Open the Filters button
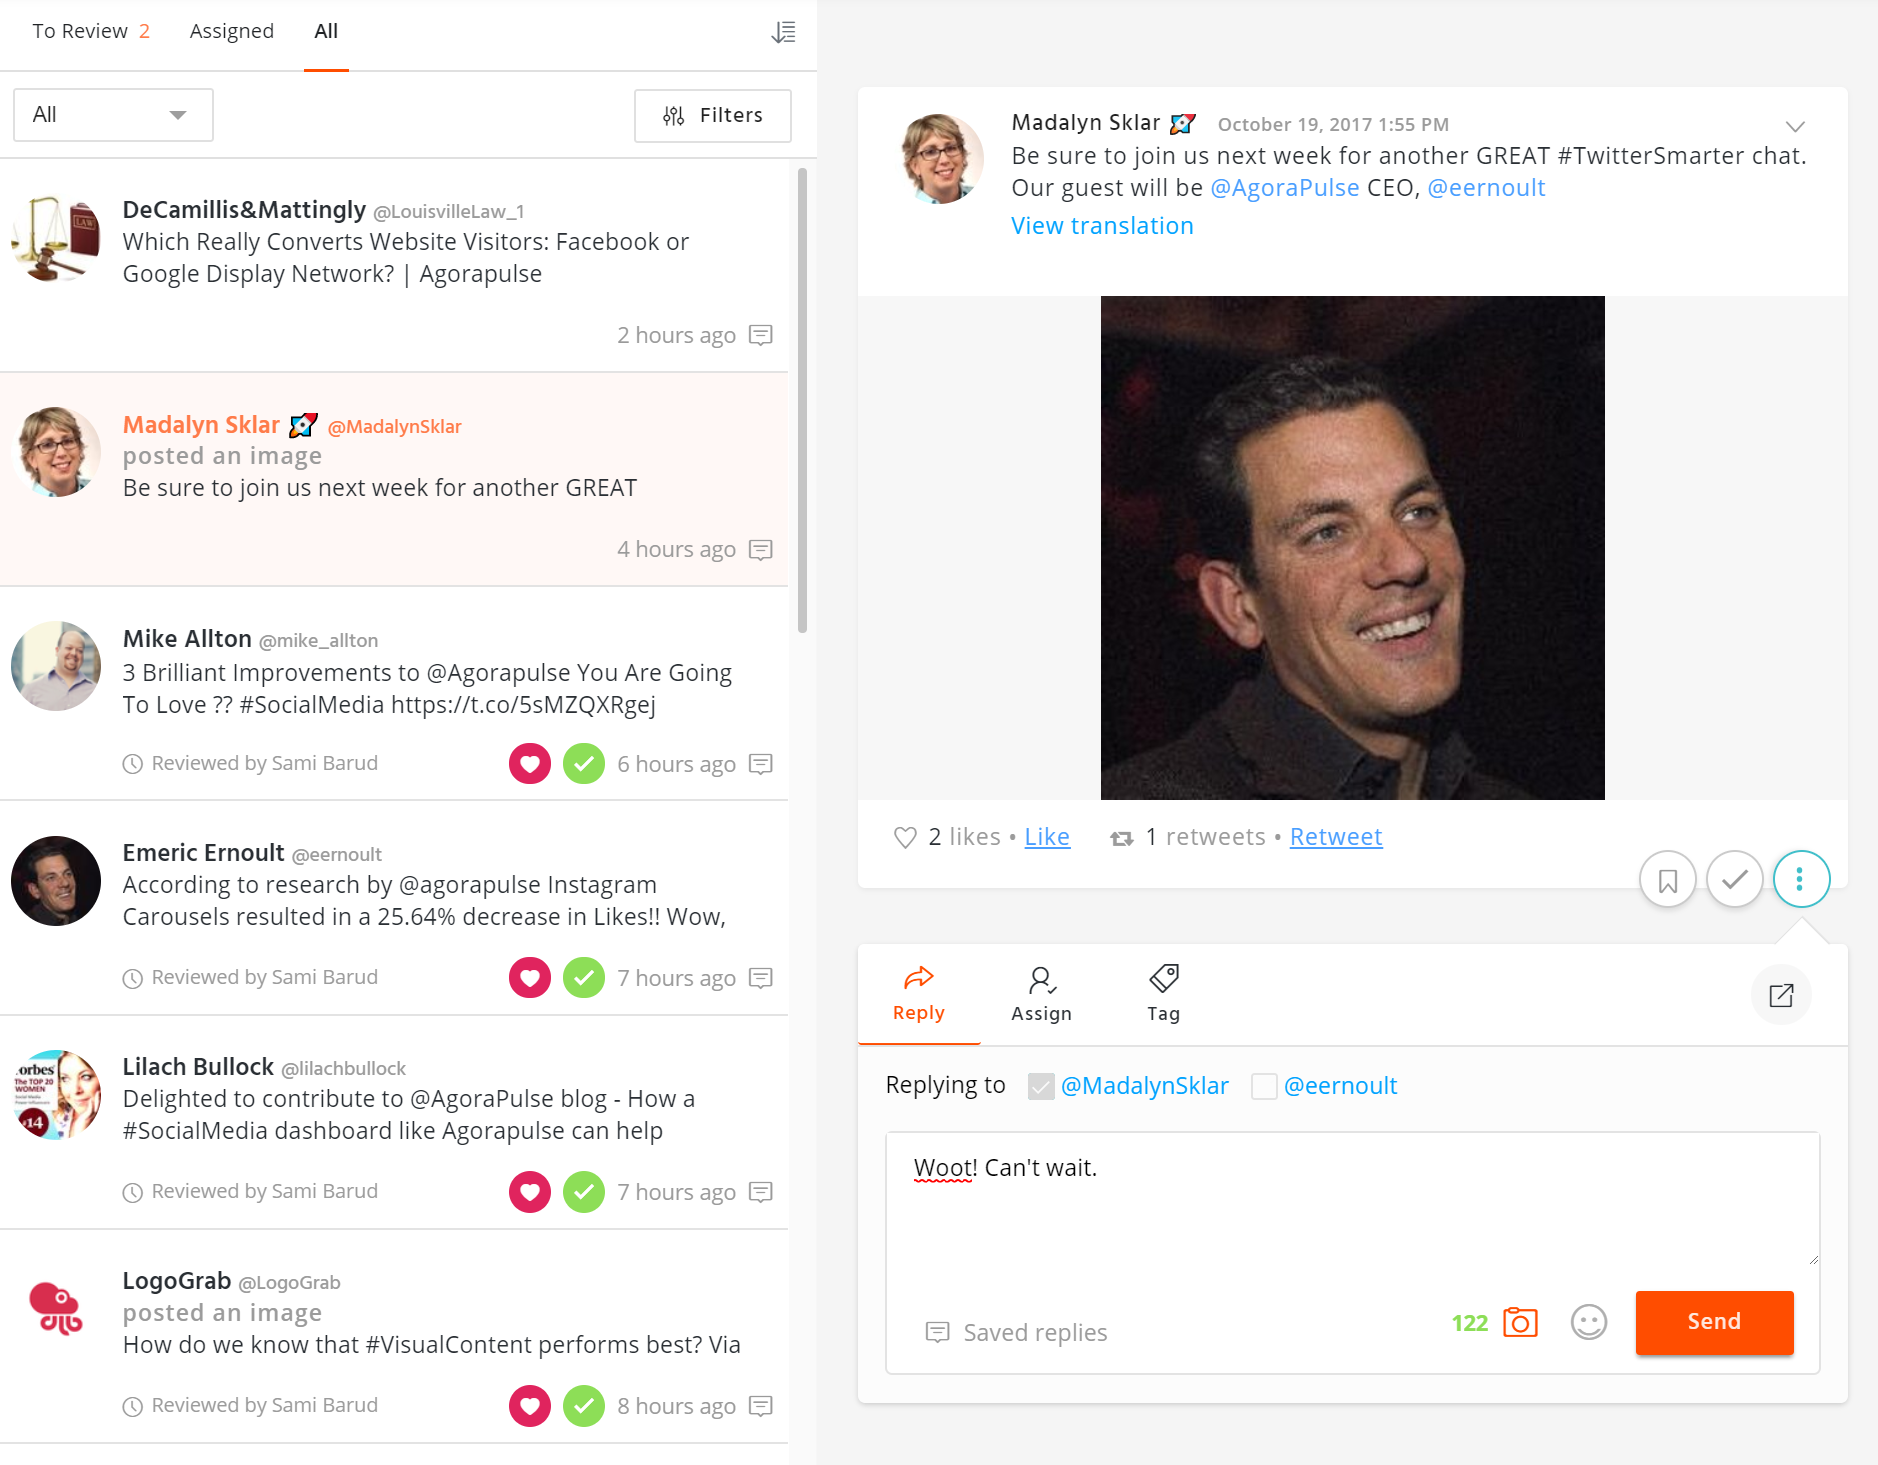Viewport: 1878px width, 1465px height. pyautogui.click(x=712, y=115)
